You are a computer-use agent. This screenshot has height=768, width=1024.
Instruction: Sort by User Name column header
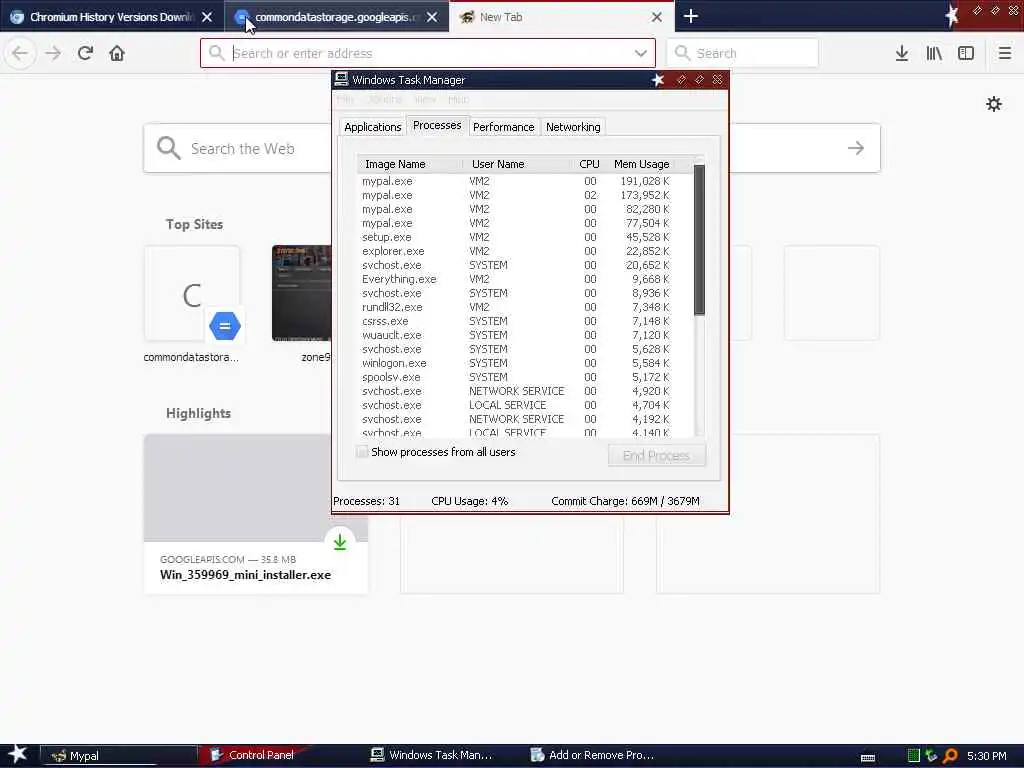pos(516,164)
